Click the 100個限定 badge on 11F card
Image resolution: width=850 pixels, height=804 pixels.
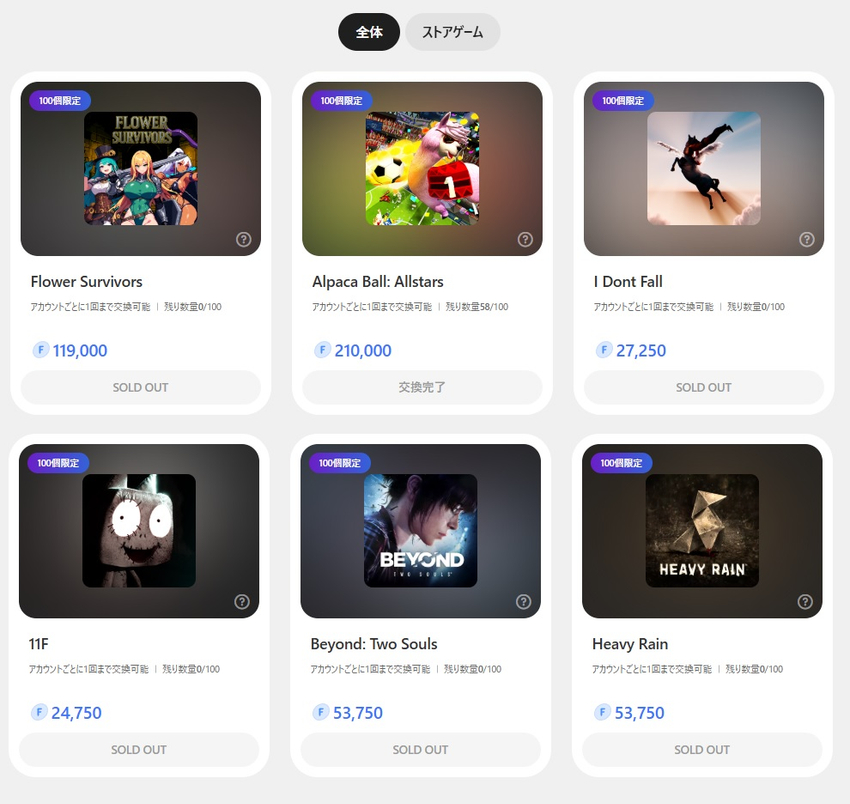point(59,463)
